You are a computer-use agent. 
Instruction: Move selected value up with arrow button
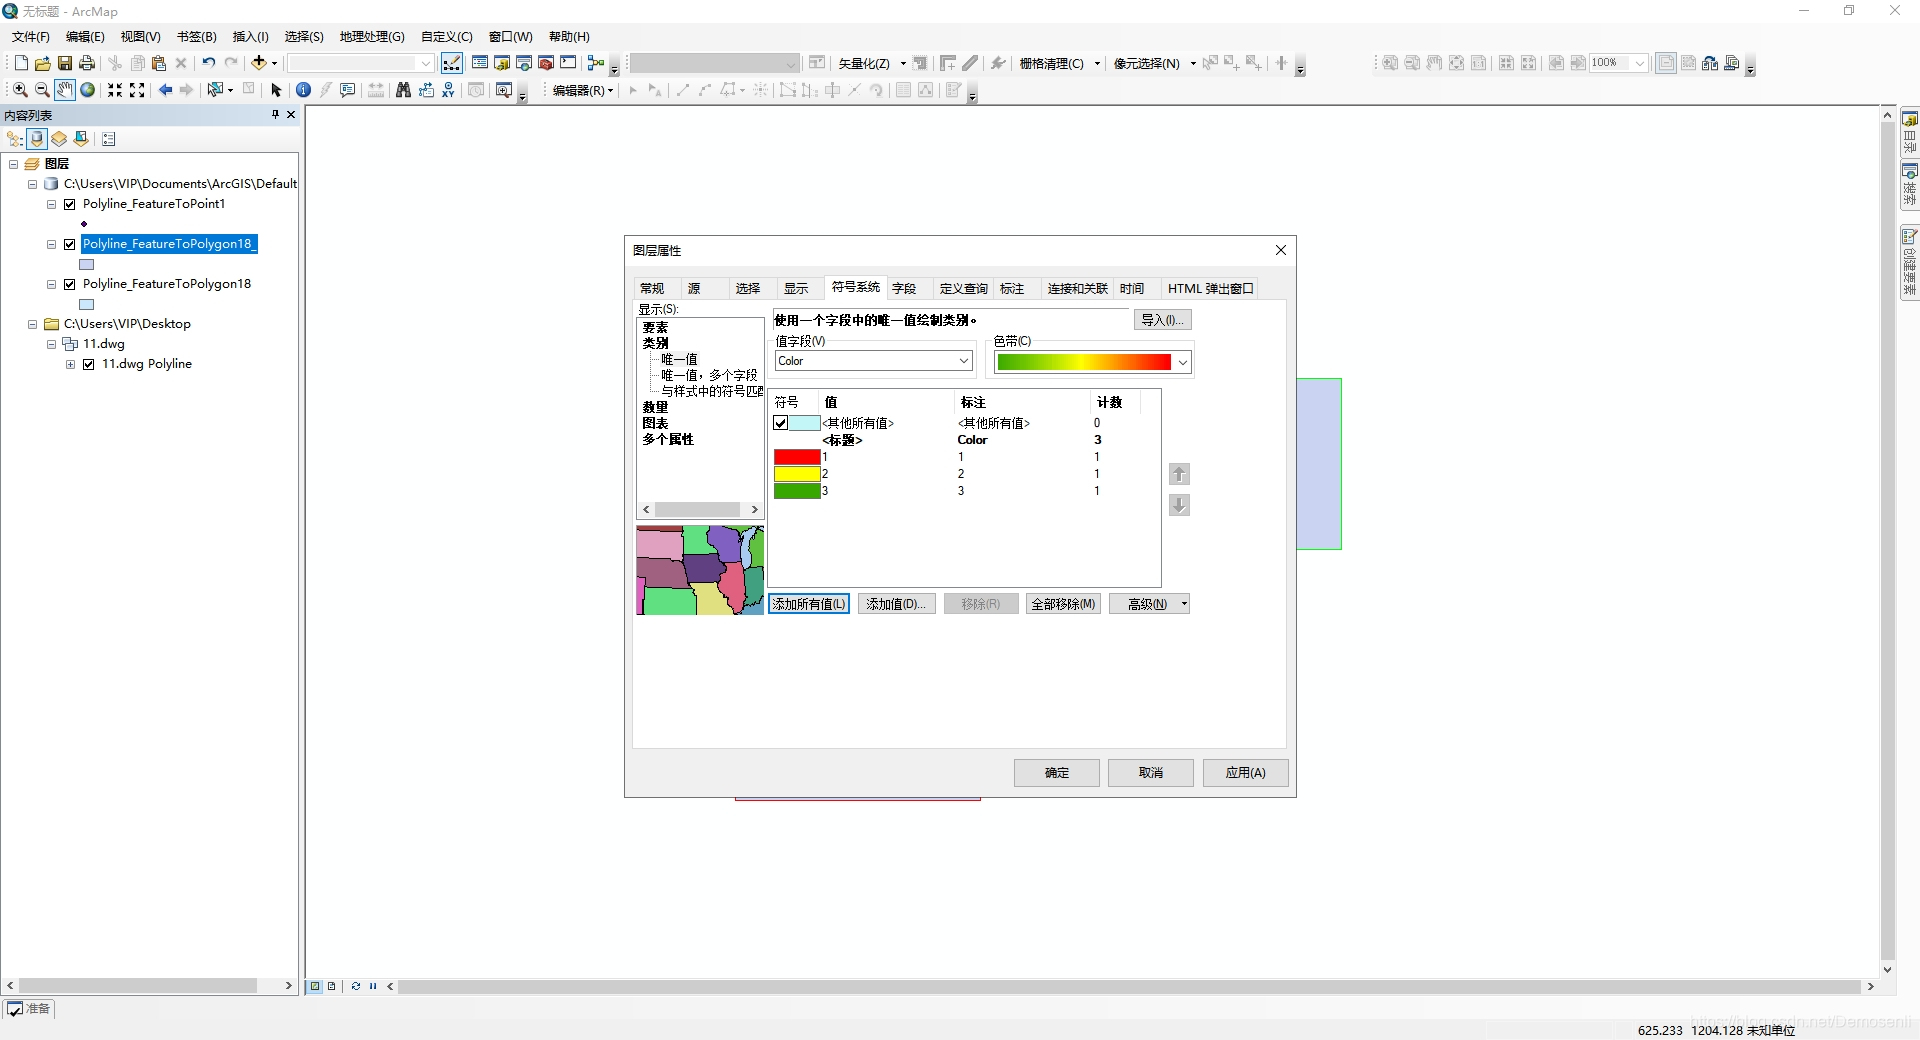(1179, 474)
